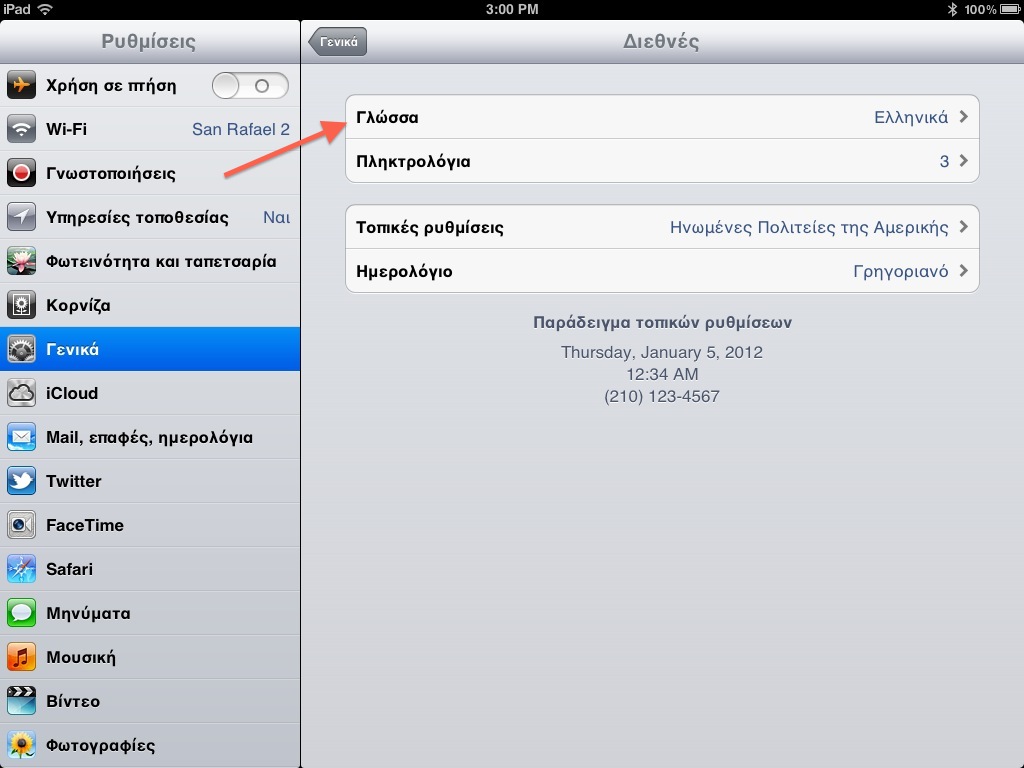
Task: Open Πληκτρολόγια row chevron
Action: (964, 161)
